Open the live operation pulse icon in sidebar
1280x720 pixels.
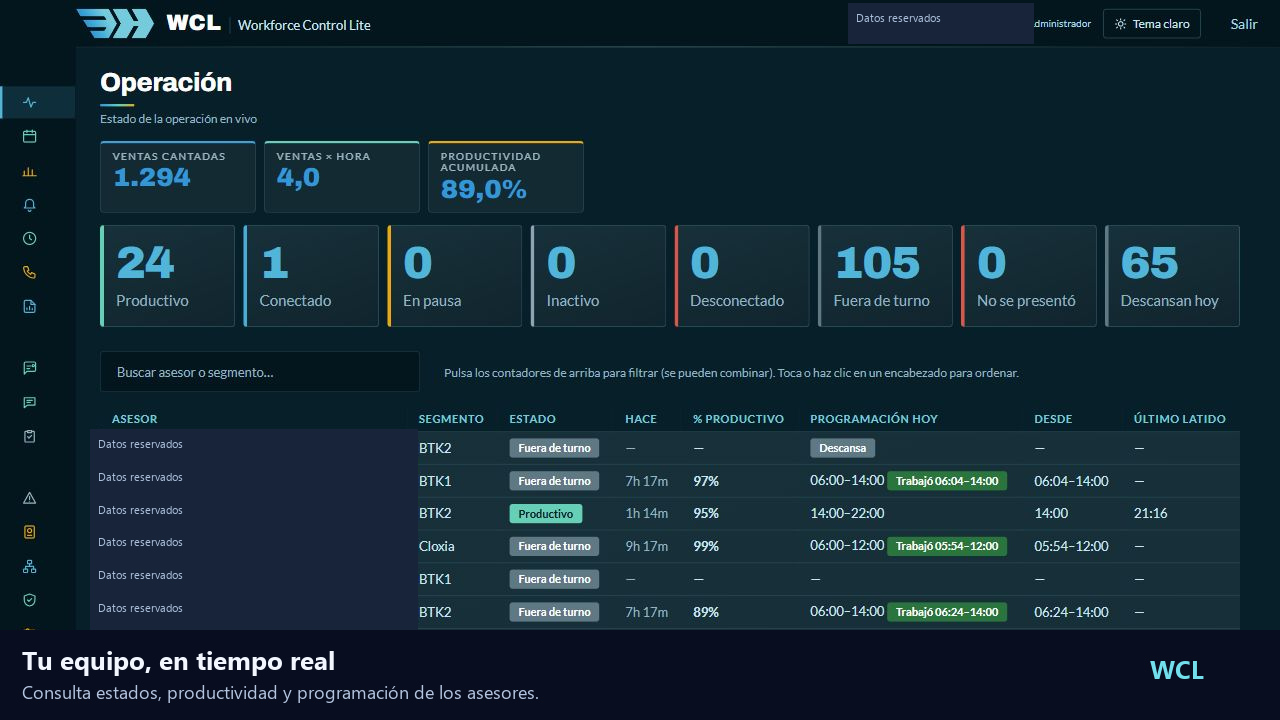click(x=29, y=102)
